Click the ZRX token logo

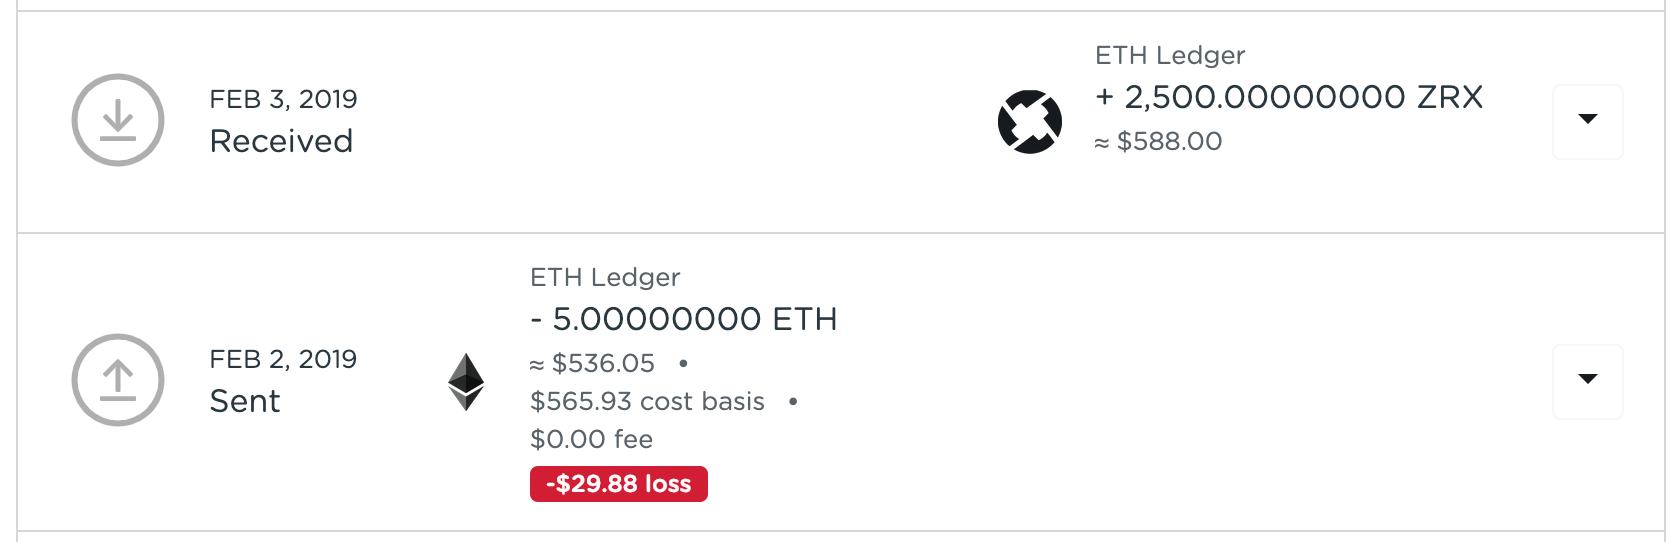coord(1030,122)
